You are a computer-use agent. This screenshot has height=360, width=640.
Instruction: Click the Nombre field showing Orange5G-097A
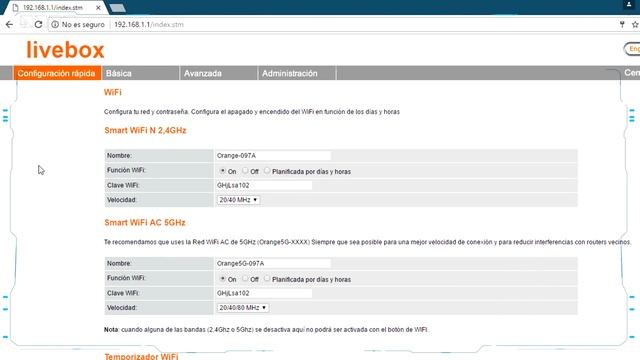tap(273, 263)
